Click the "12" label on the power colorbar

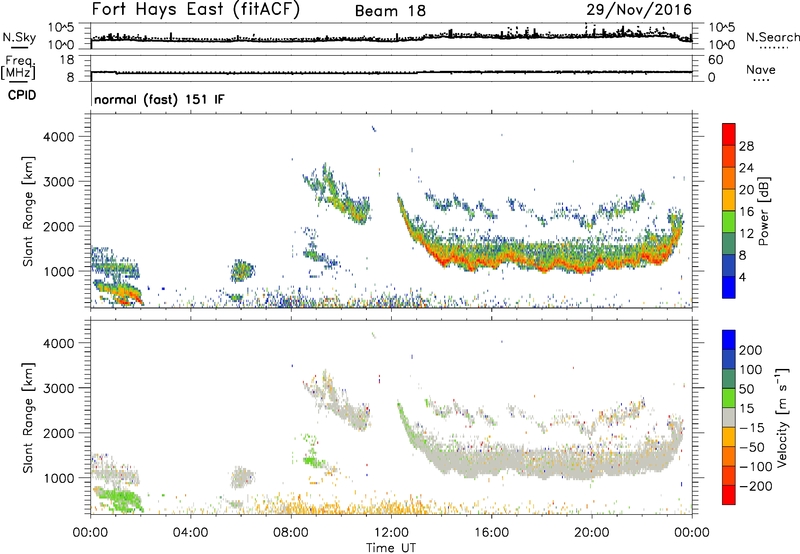[x=746, y=234]
